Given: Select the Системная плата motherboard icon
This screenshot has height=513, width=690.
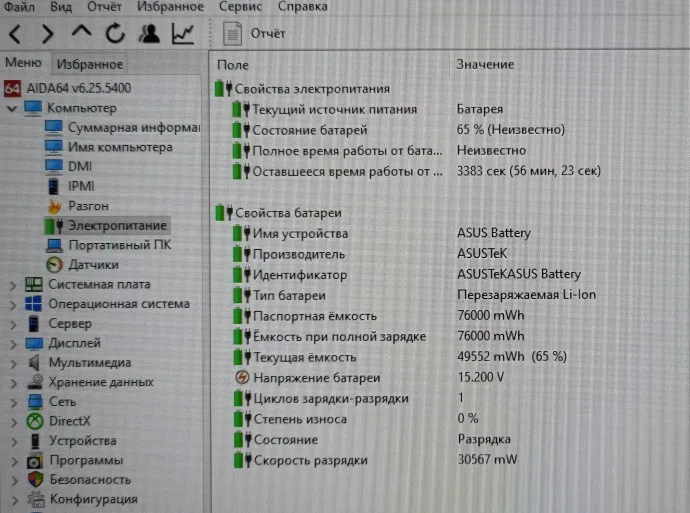Looking at the screenshot, I should tap(34, 284).
